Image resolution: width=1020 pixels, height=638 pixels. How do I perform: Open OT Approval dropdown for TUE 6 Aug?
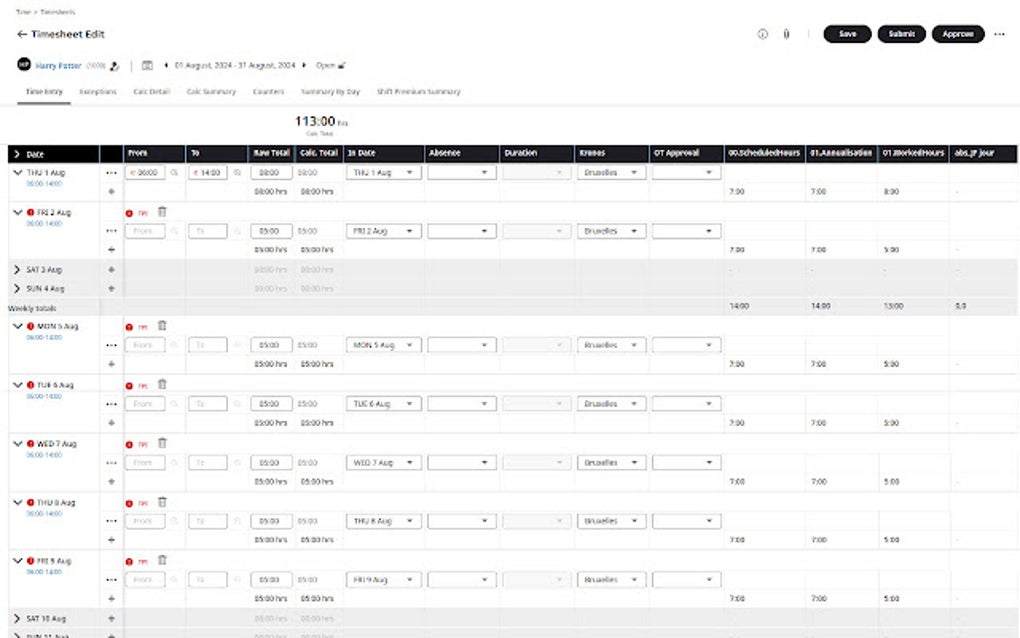pyautogui.click(x=686, y=404)
